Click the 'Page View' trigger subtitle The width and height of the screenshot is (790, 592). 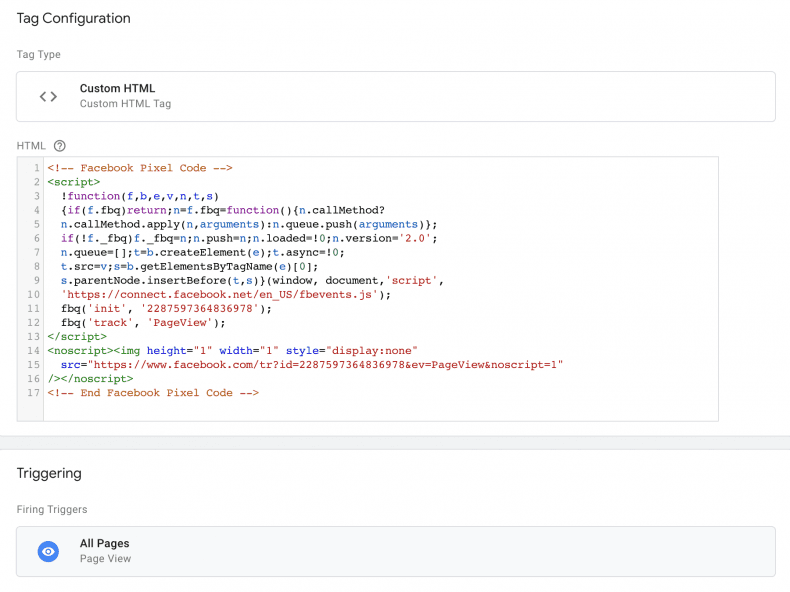click(105, 559)
